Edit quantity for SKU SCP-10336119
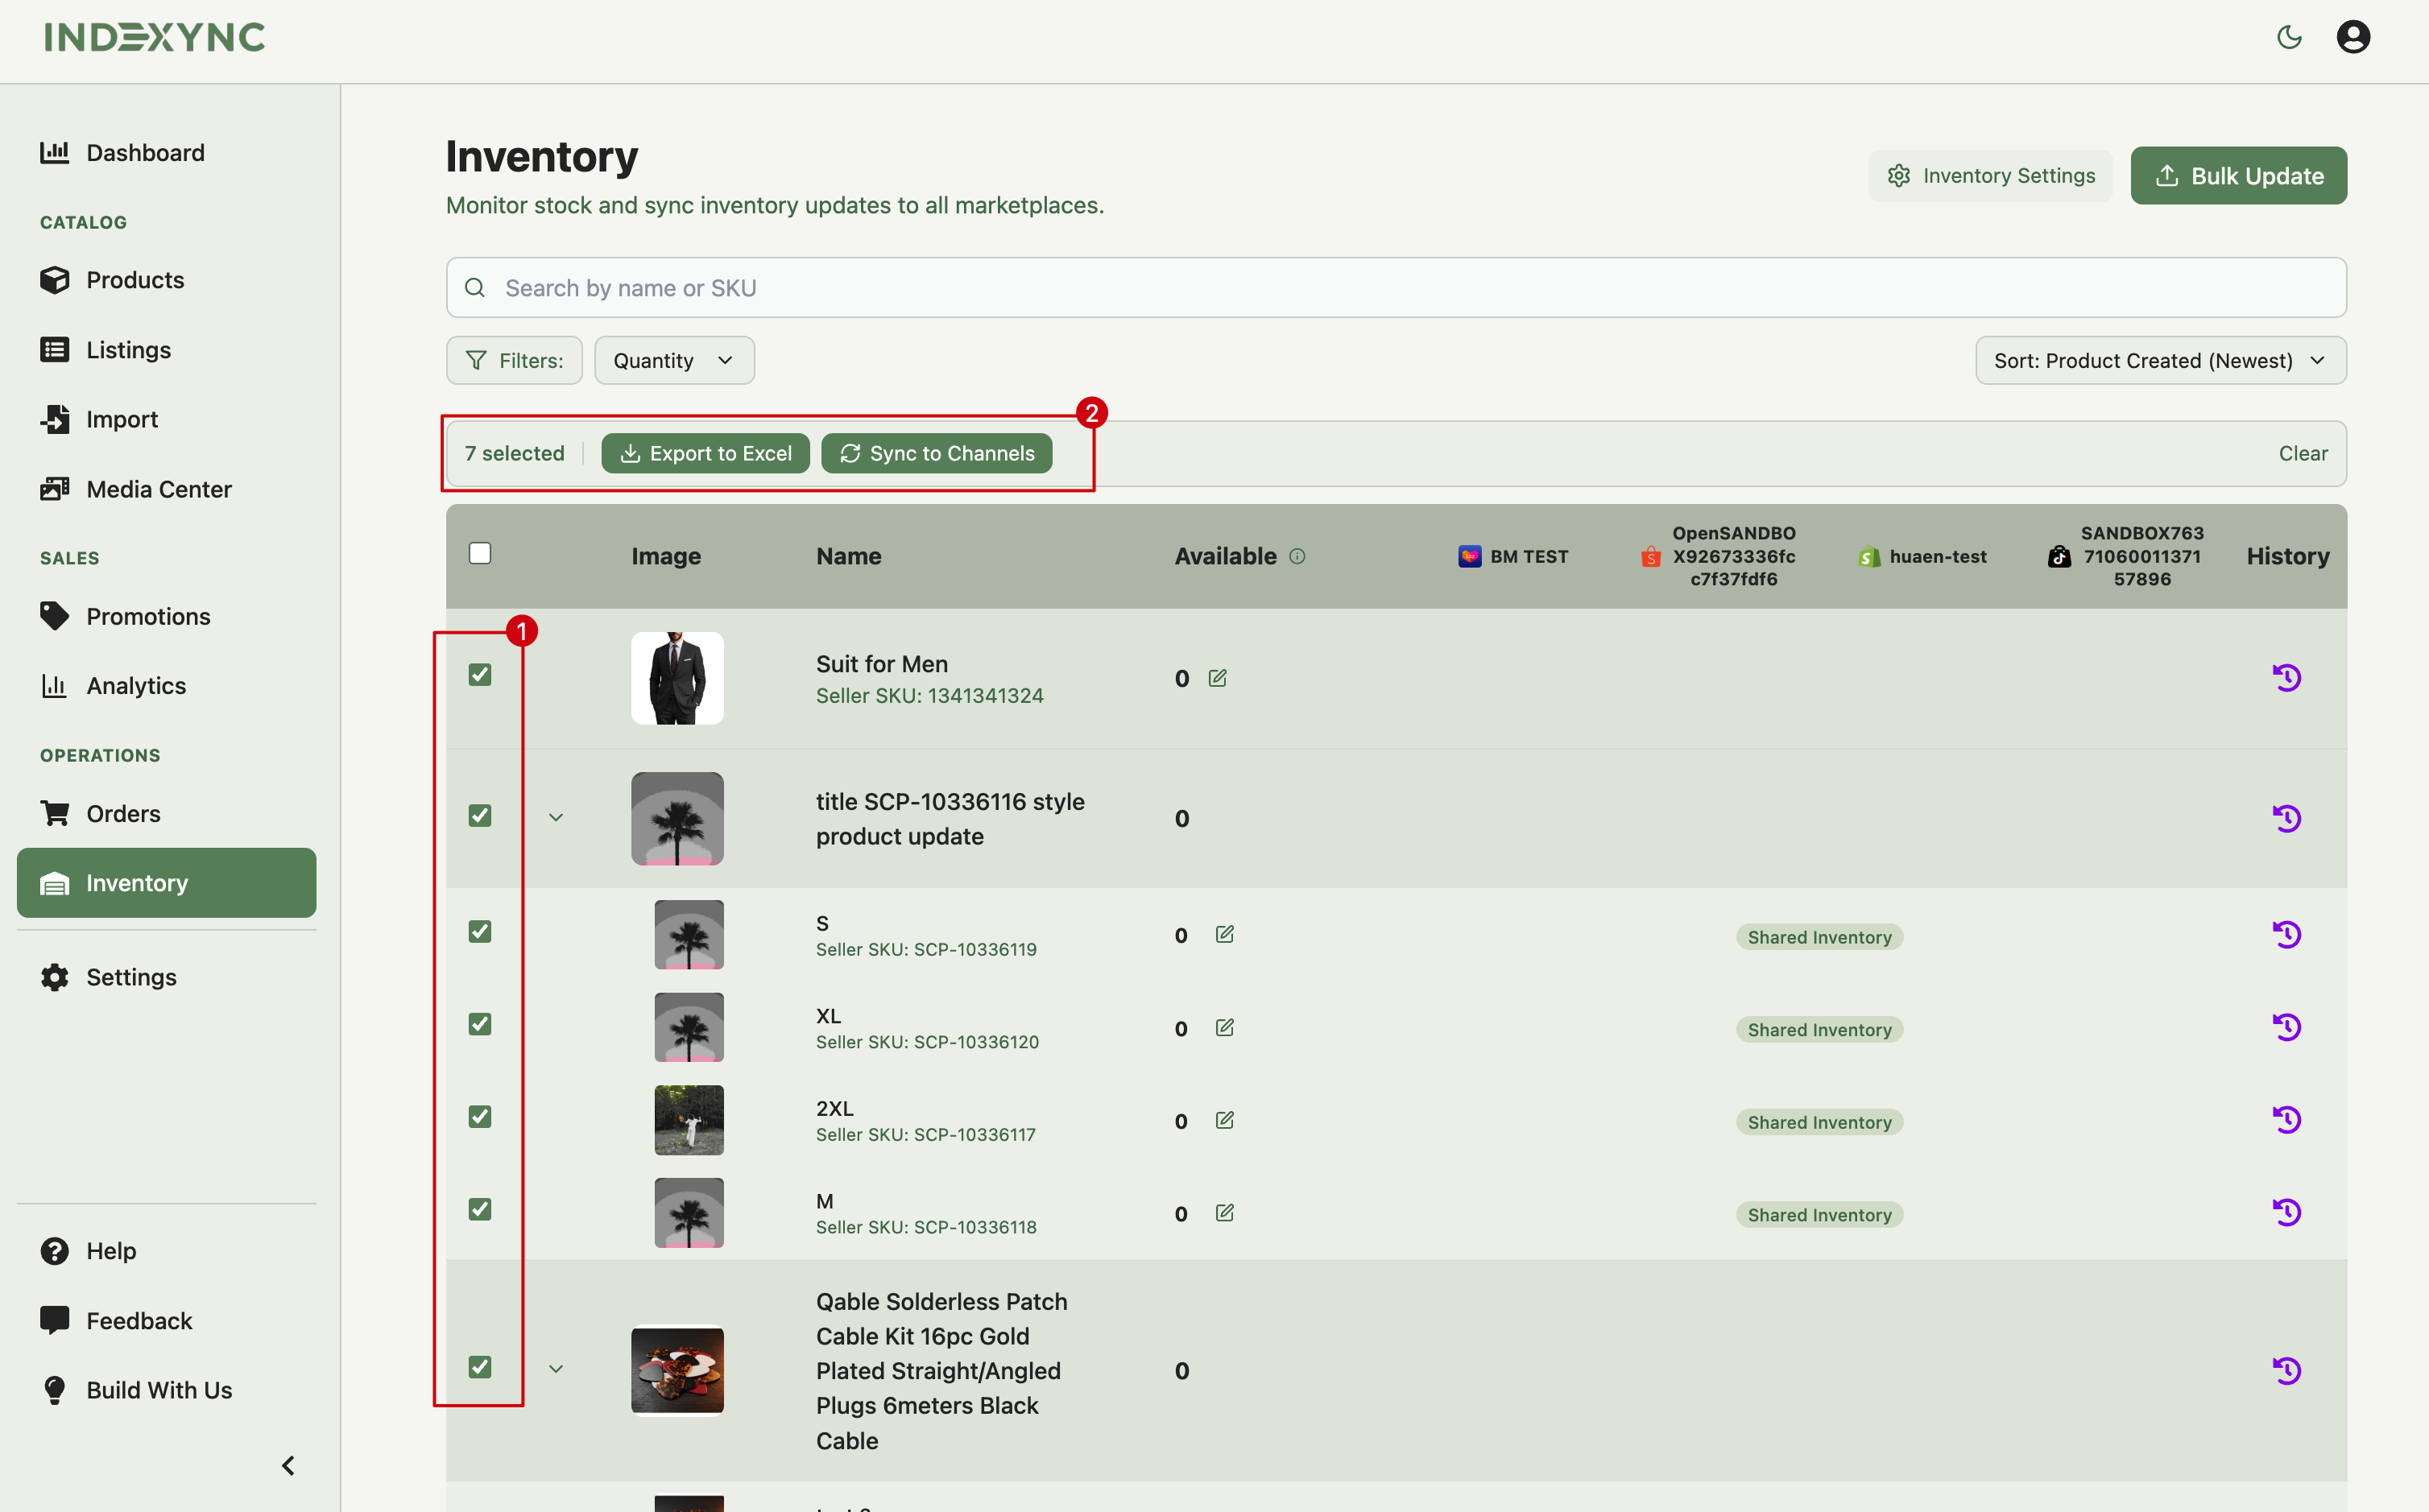Viewport: 2429px width, 1512px height. [1224, 934]
